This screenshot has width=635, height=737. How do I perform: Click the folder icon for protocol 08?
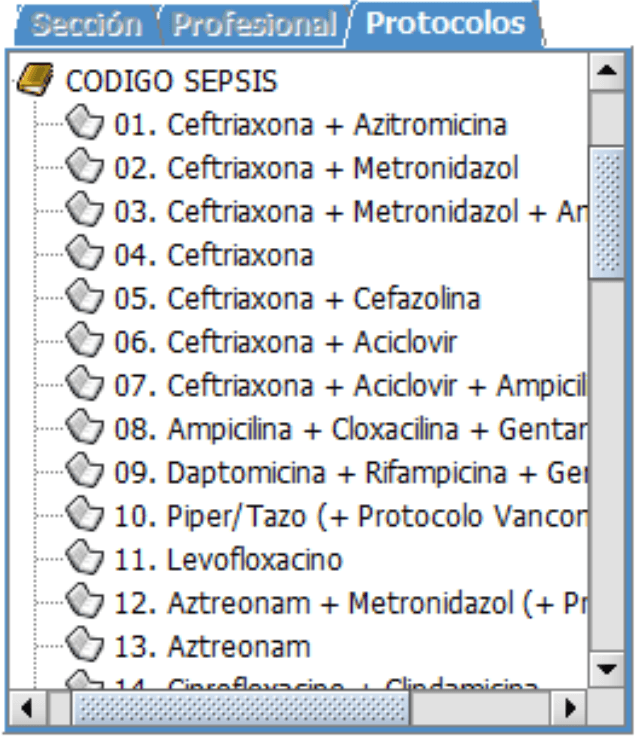tap(87, 429)
